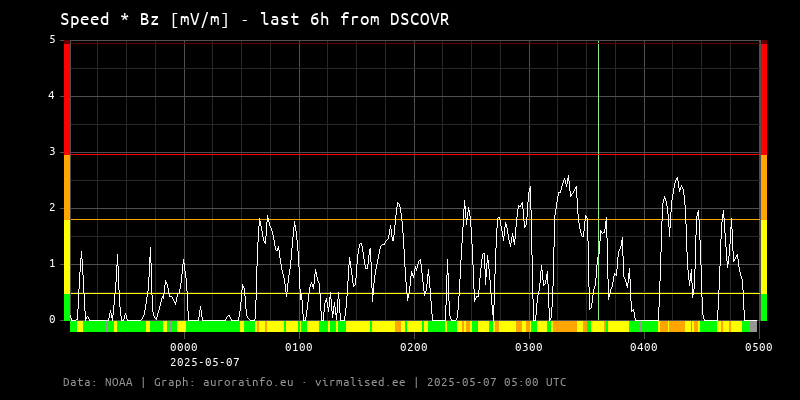Screen dimensions: 800x400
Task: Click the green segment of the right color scale
Action: 763,307
